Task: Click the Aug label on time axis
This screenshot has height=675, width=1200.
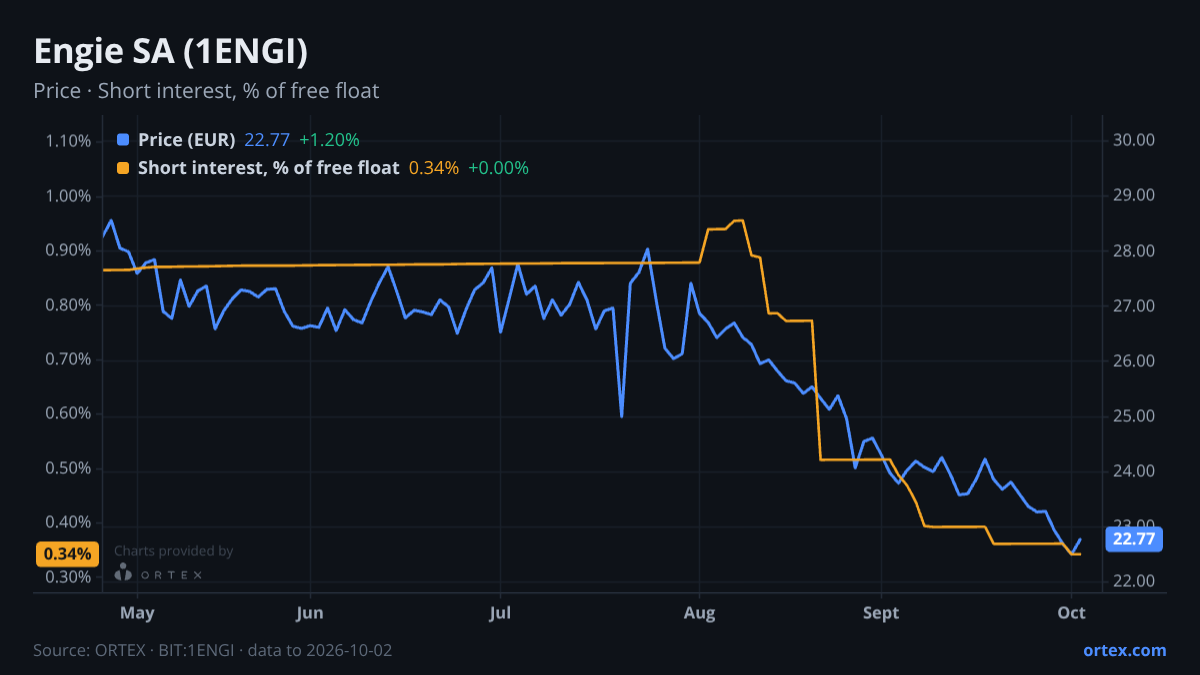Action: pyautogui.click(x=699, y=613)
